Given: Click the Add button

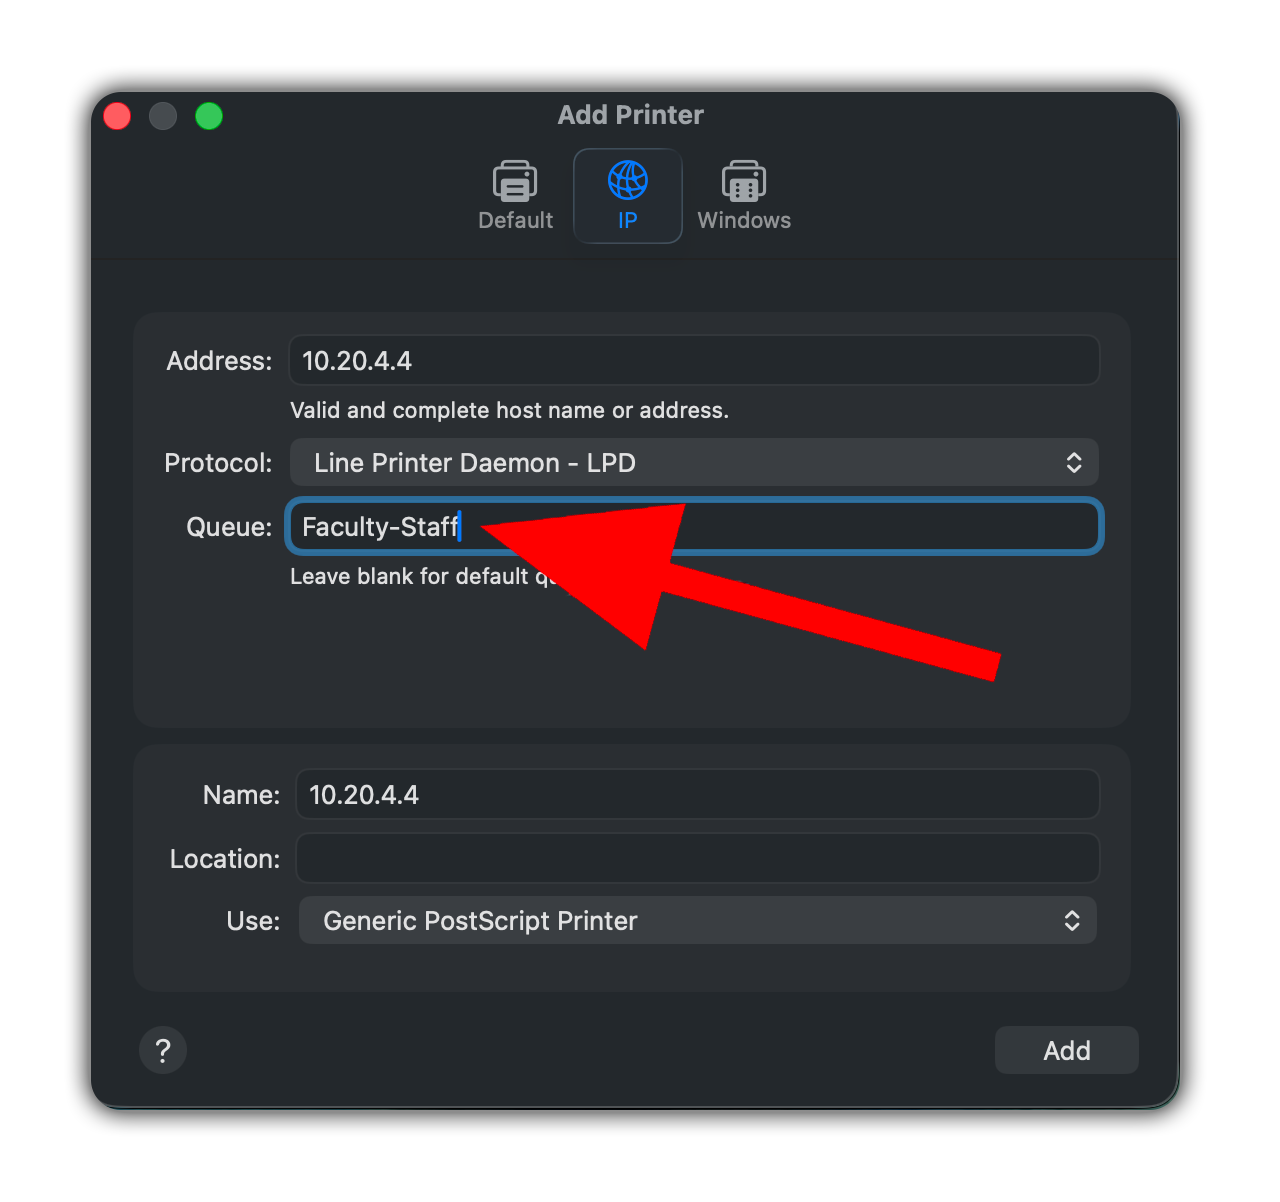Looking at the screenshot, I should point(1067,1050).
